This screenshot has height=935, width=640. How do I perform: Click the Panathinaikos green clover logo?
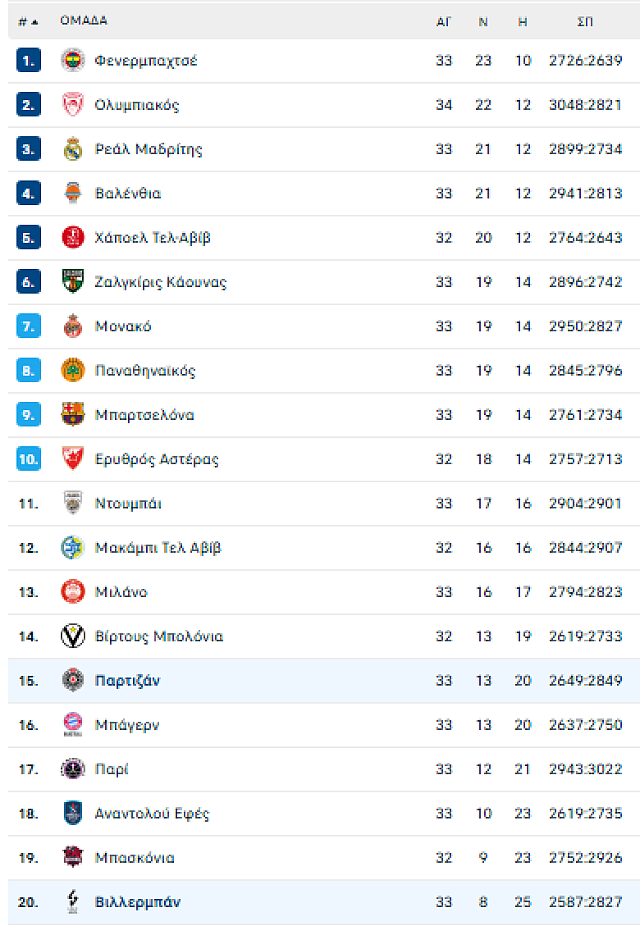pyautogui.click(x=73, y=371)
